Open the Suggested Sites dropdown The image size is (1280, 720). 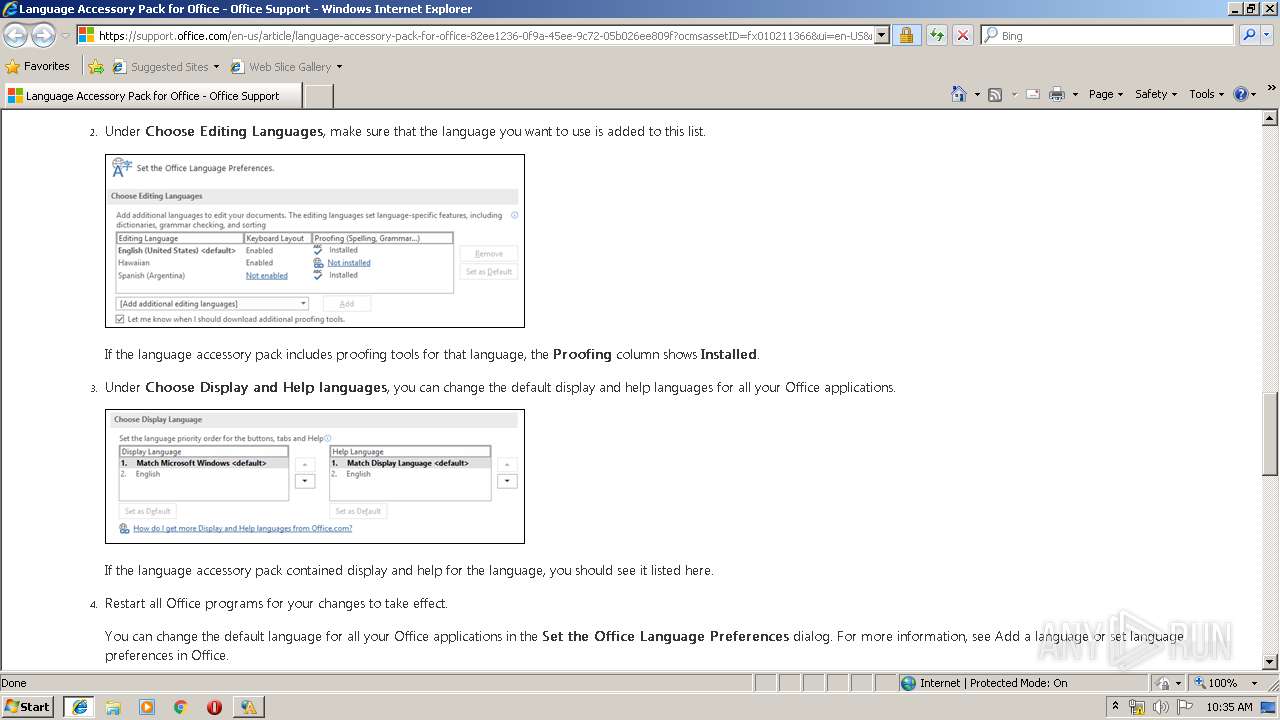coord(216,67)
